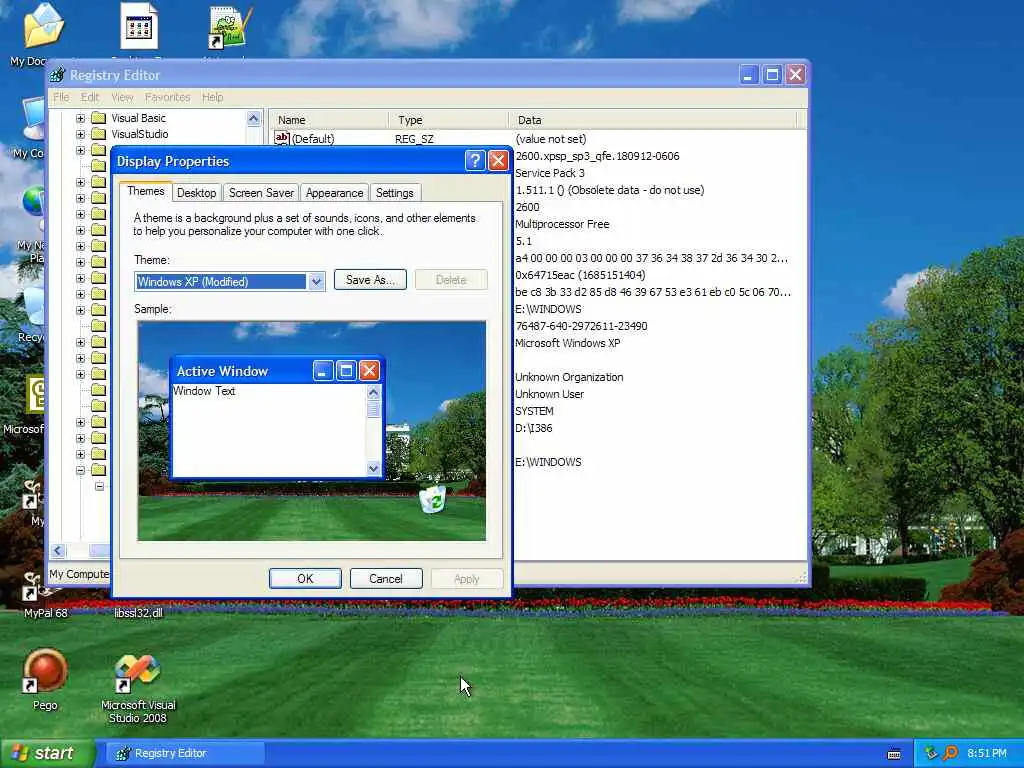1024x768 pixels.
Task: Open the MyPal 68 desktop shortcut
Action: 44,596
